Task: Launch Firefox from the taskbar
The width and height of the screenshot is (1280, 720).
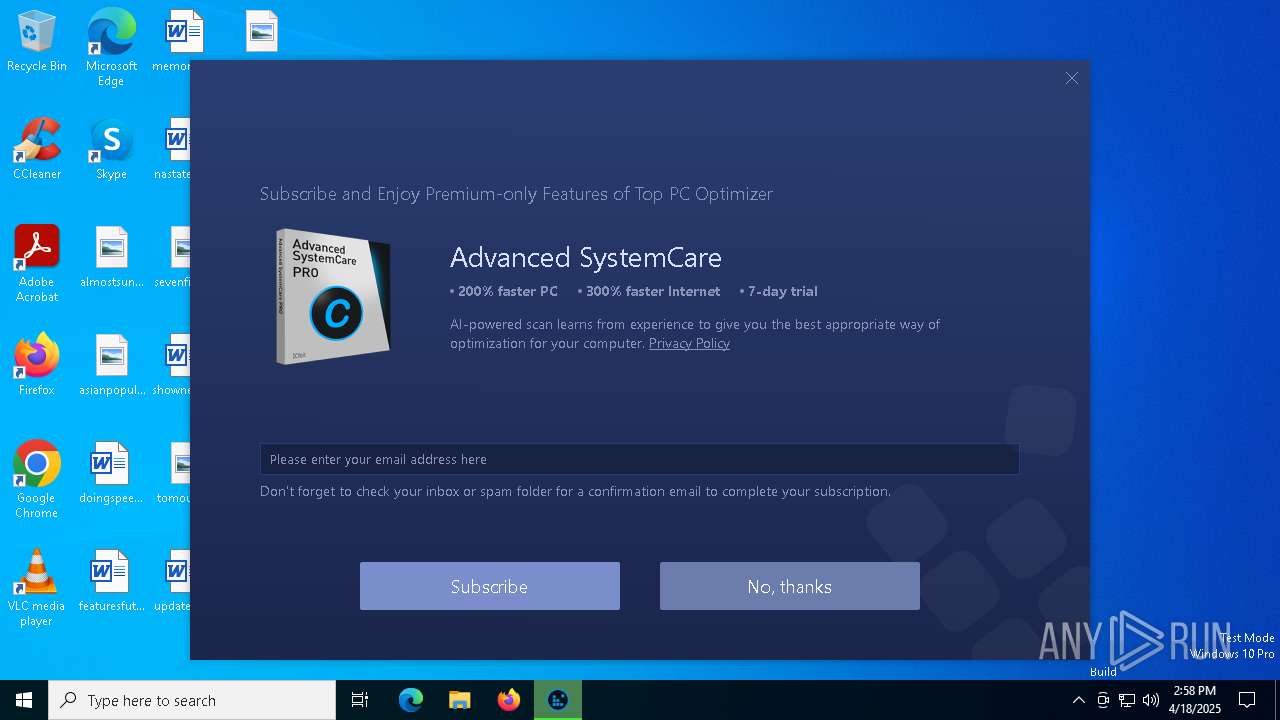Action: (x=509, y=700)
